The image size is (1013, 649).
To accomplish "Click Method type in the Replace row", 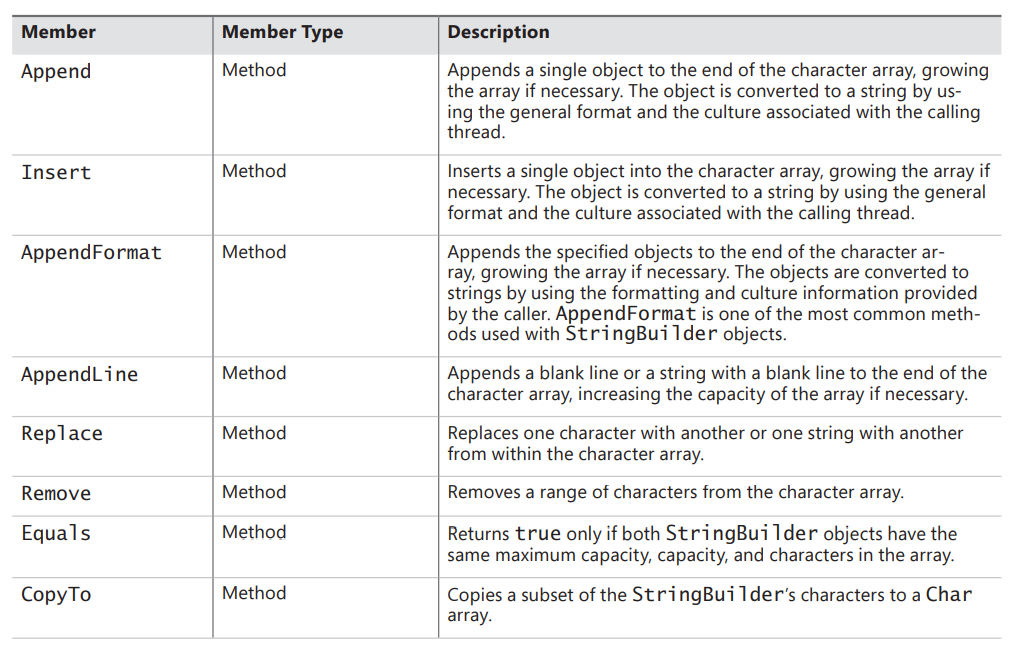I will click(254, 433).
